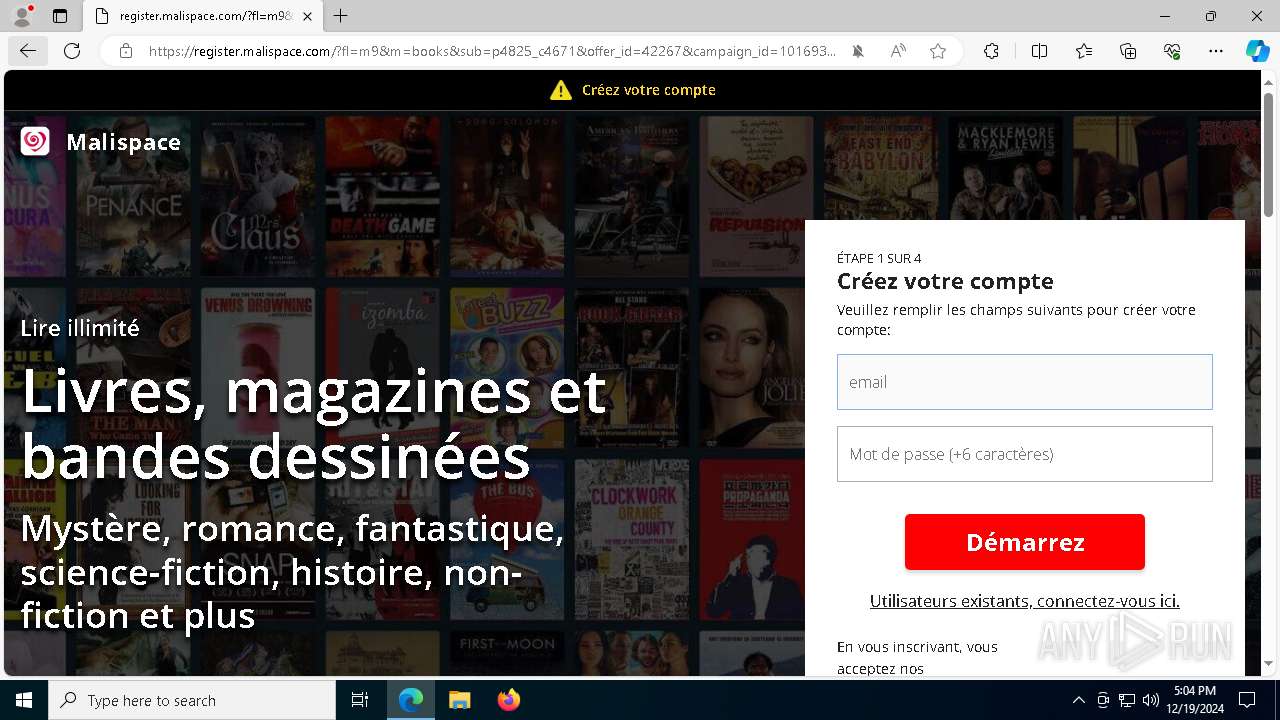Viewport: 1280px width, 720px height.
Task: Open the Extensions puzzle icon
Action: click(991, 51)
